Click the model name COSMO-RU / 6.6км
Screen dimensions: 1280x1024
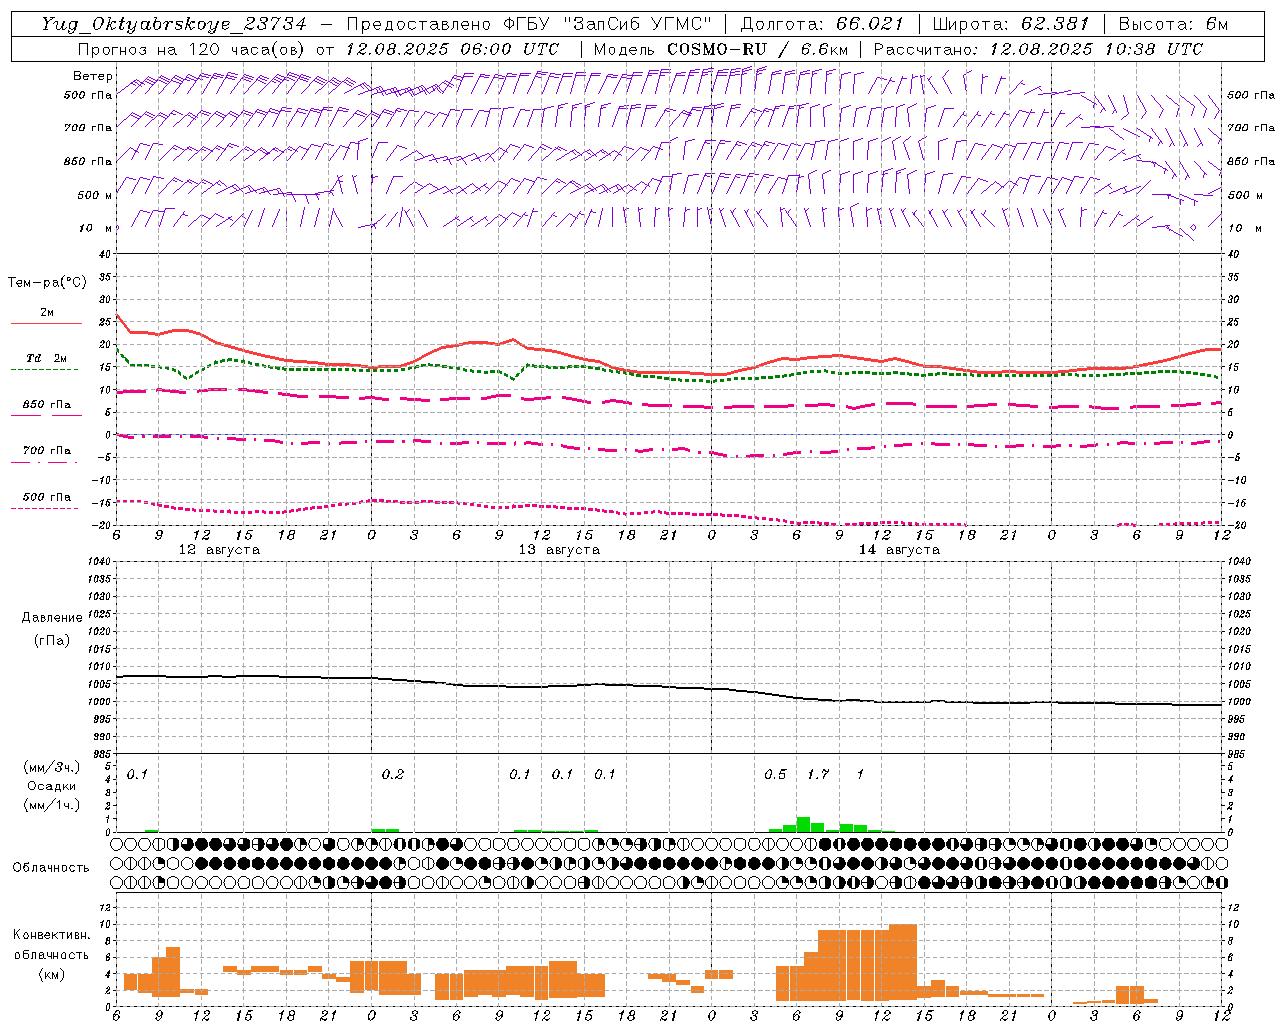point(757,49)
